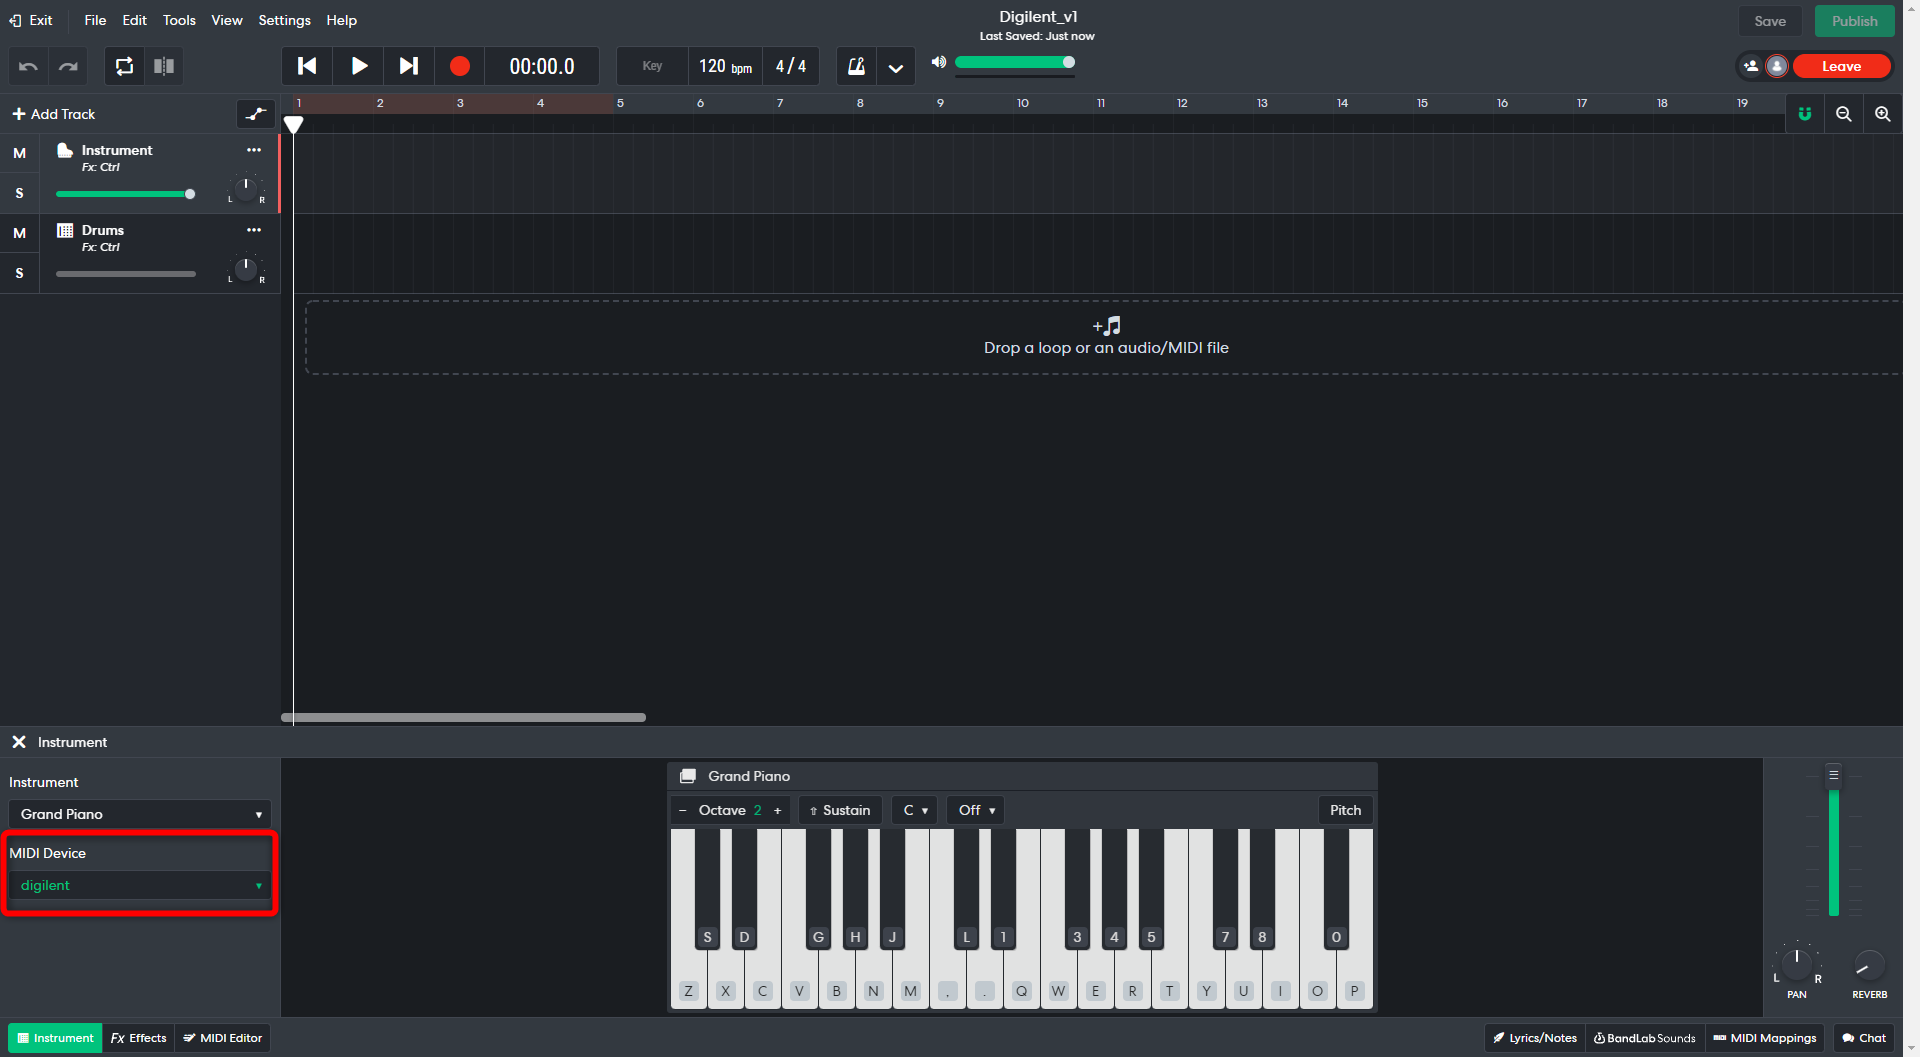The width and height of the screenshot is (1920, 1057).
Task: Decrease the octave with minus
Action: click(x=683, y=810)
